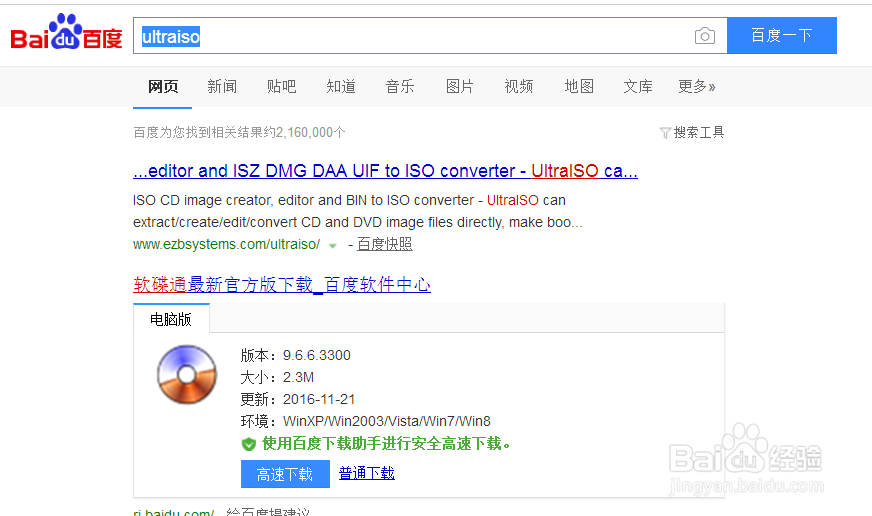Click the Baidu logo
872x516 pixels.
pos(66,32)
